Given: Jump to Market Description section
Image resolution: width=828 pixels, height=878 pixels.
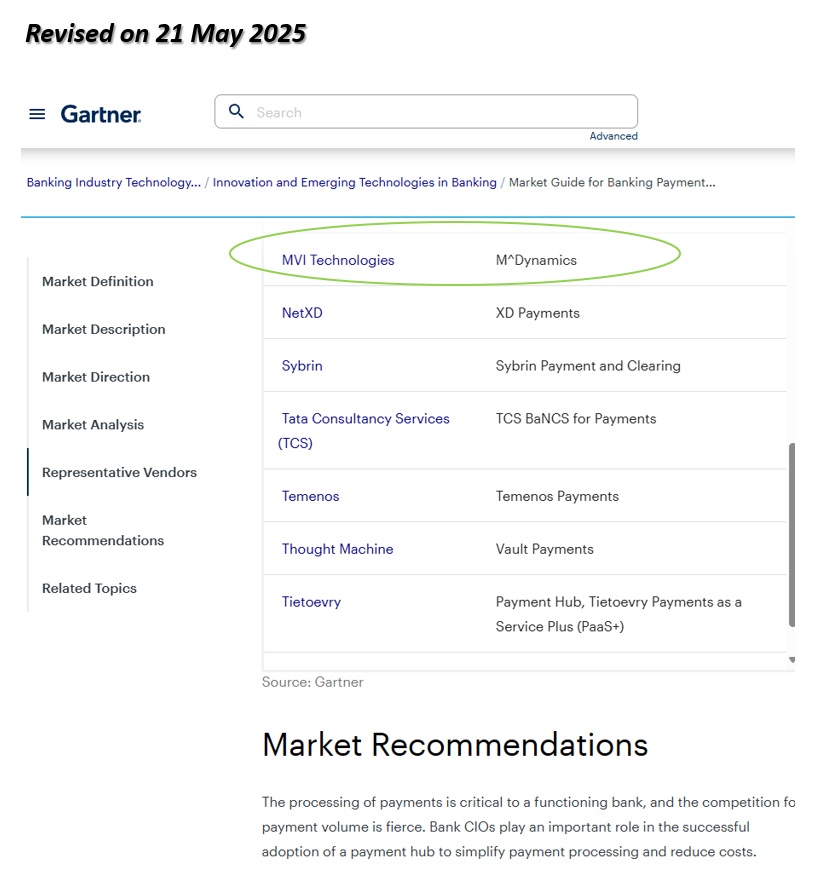Looking at the screenshot, I should [x=104, y=329].
